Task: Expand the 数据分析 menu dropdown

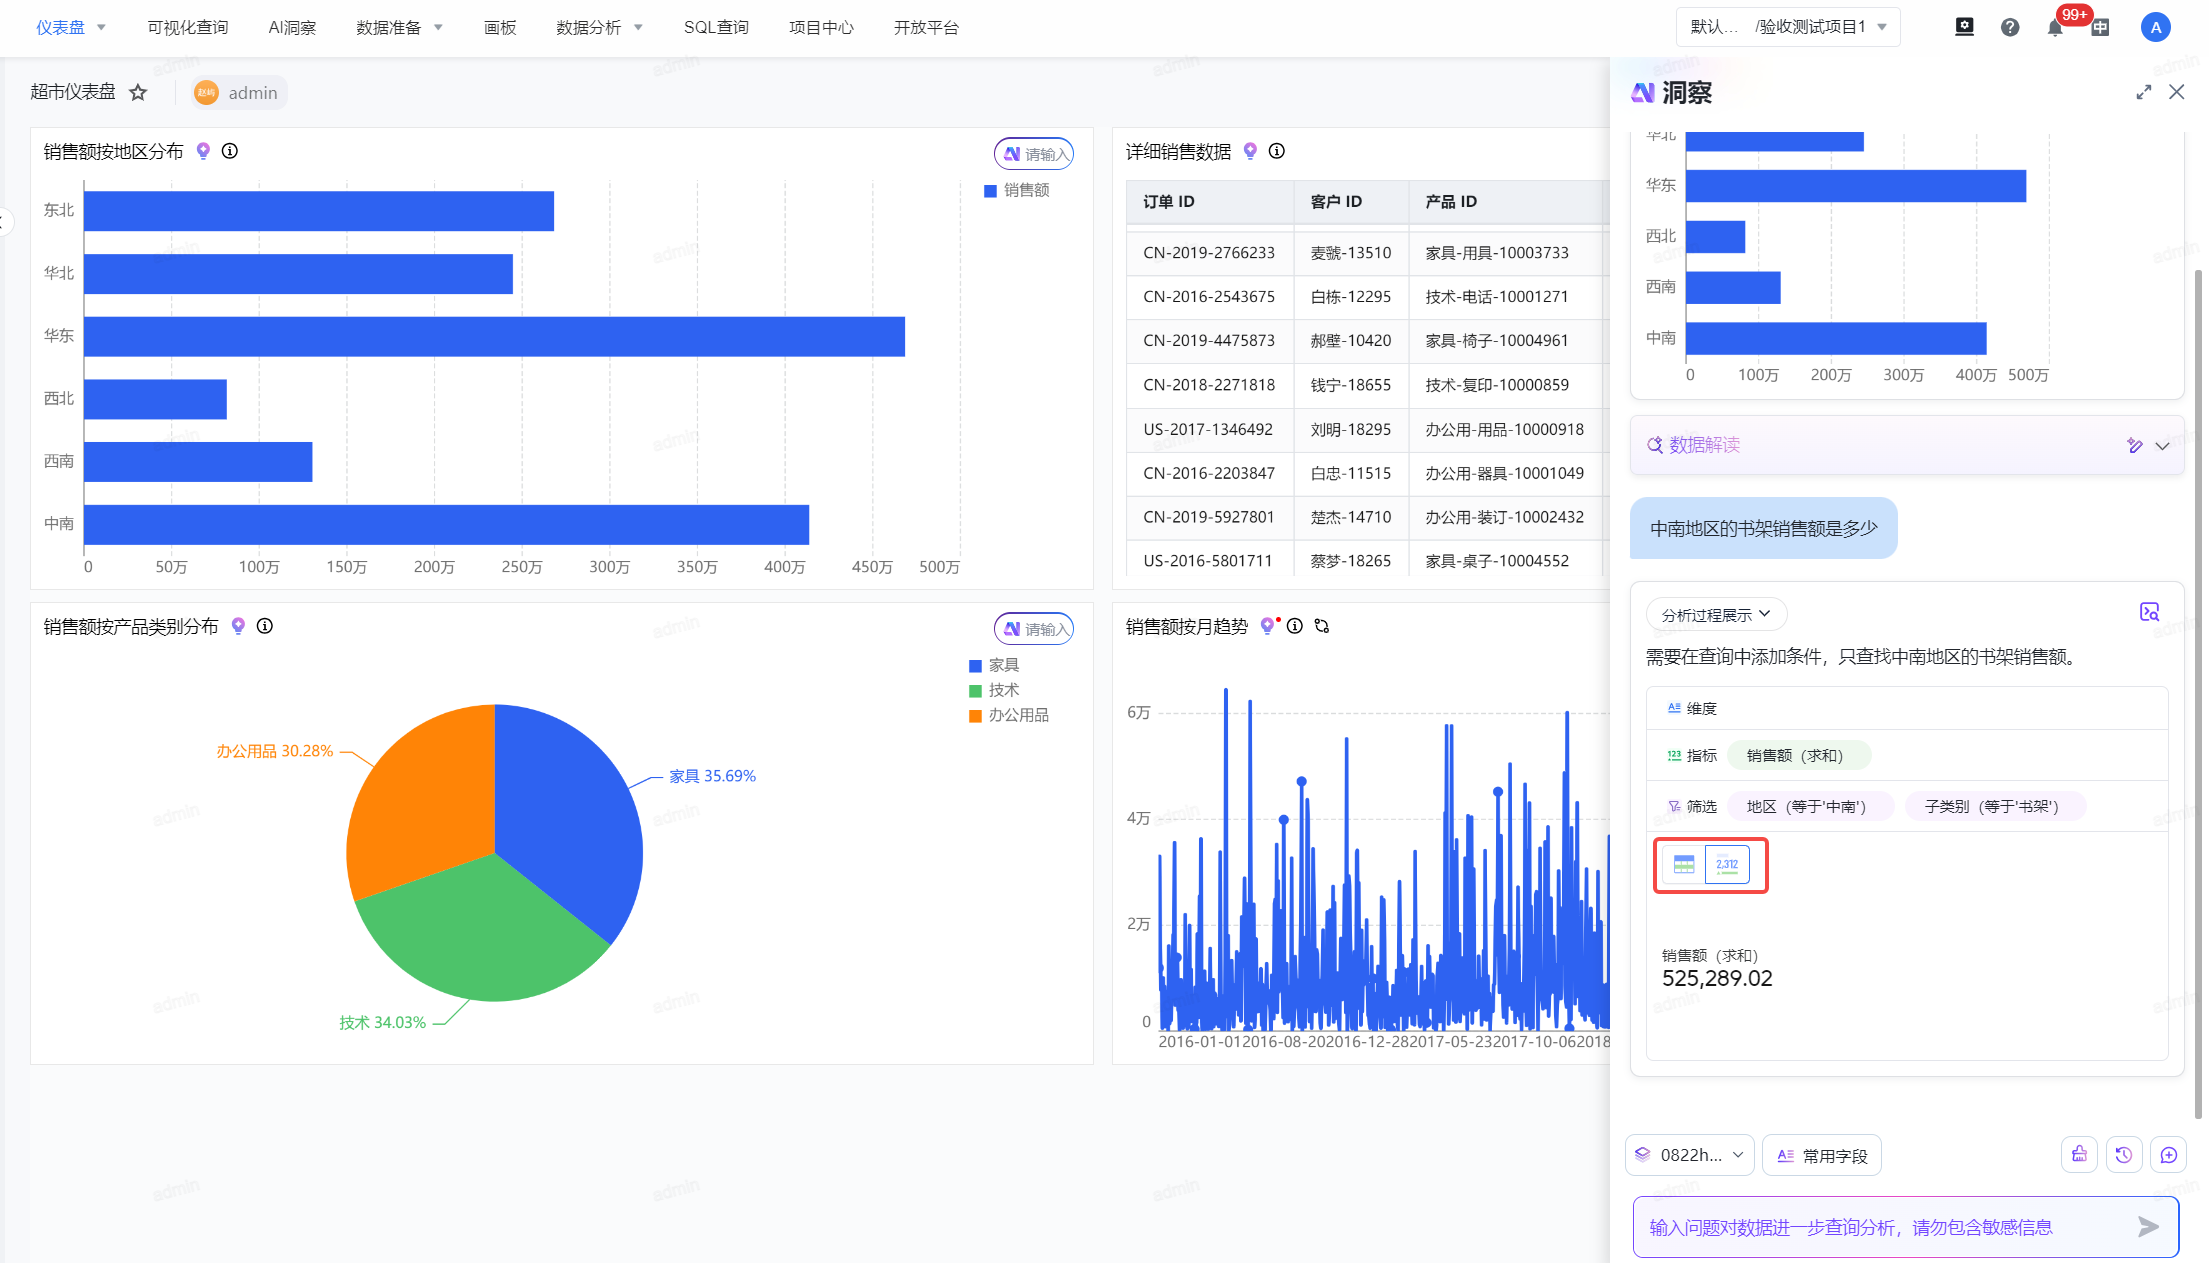Action: pos(638,28)
